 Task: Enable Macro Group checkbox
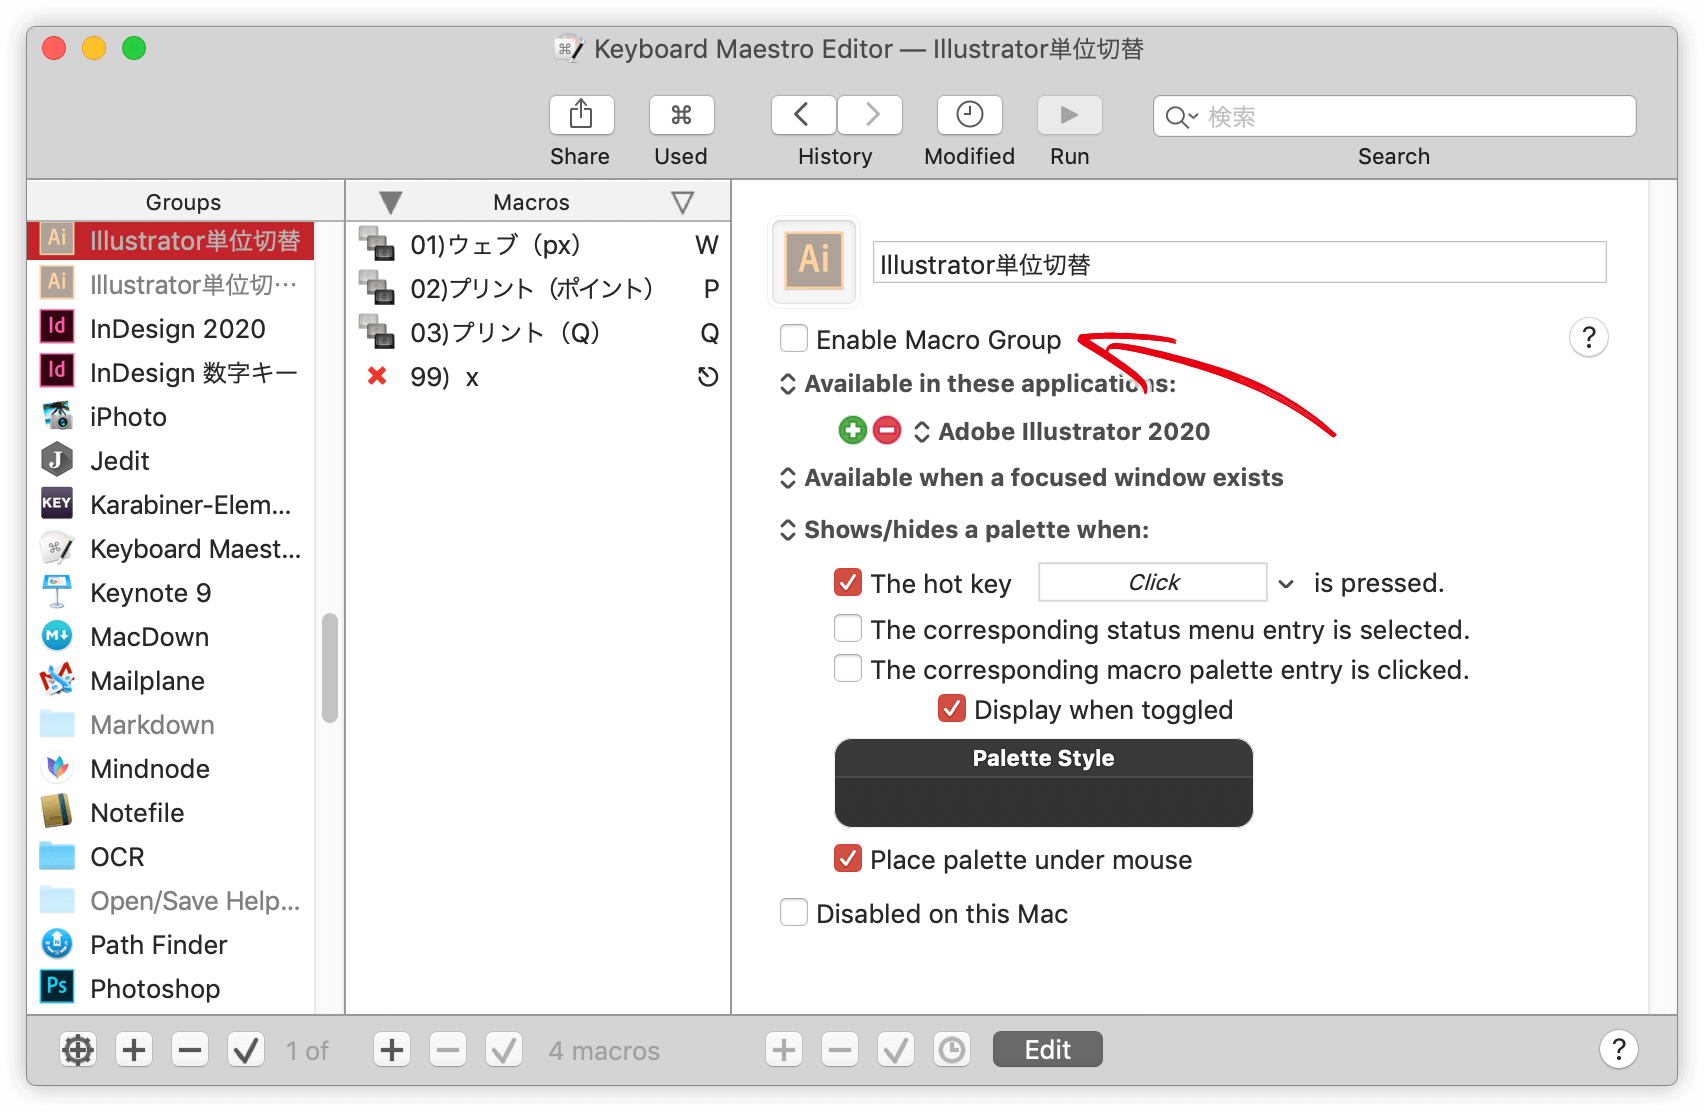coord(794,338)
